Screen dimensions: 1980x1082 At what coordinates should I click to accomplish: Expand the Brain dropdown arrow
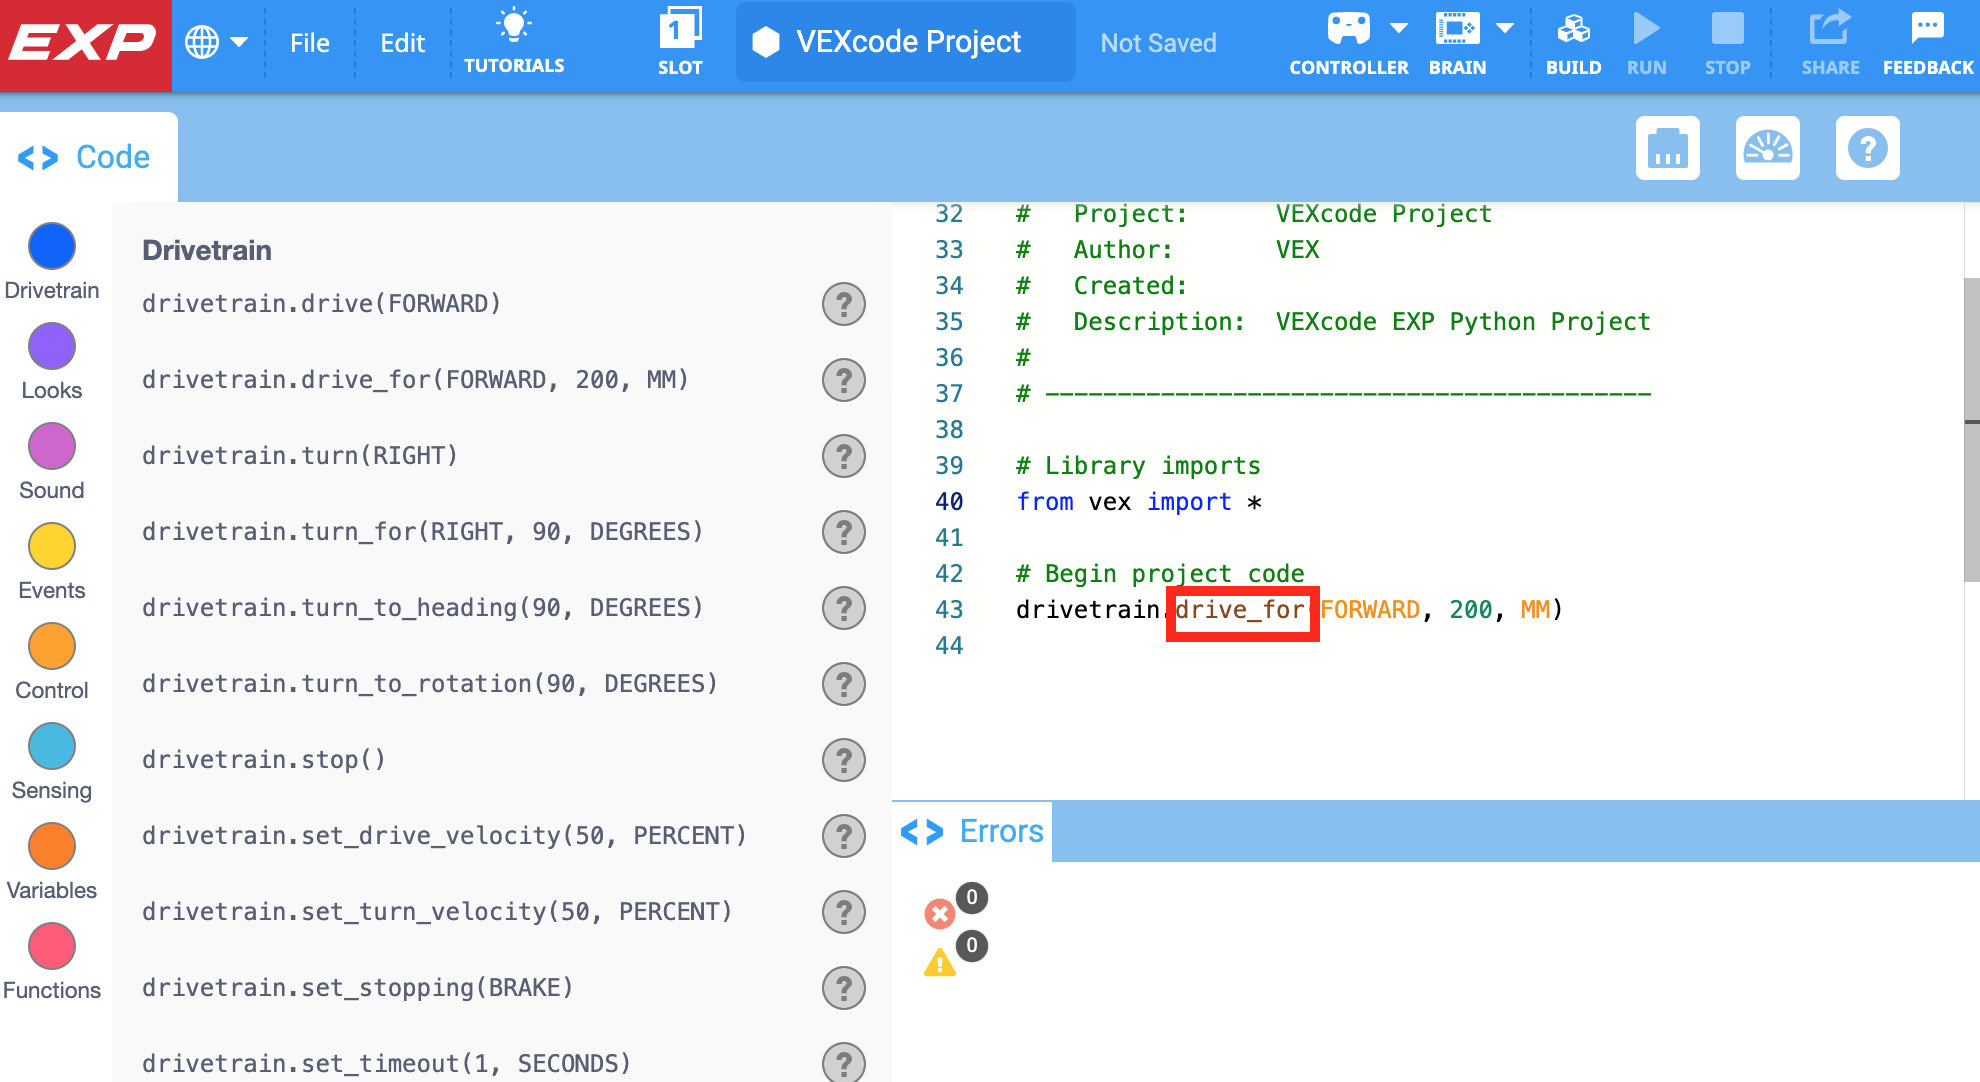click(1505, 28)
